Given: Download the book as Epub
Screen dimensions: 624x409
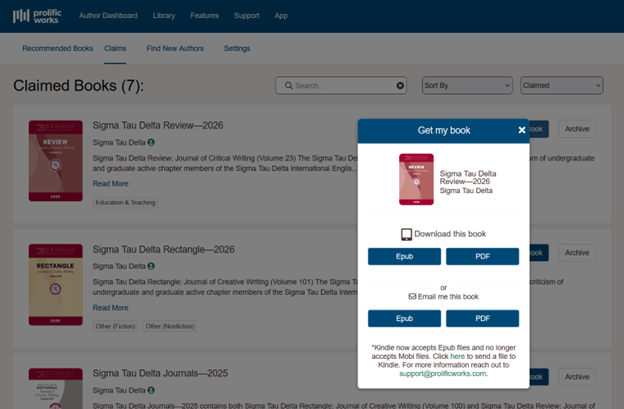Looking at the screenshot, I should point(404,257).
